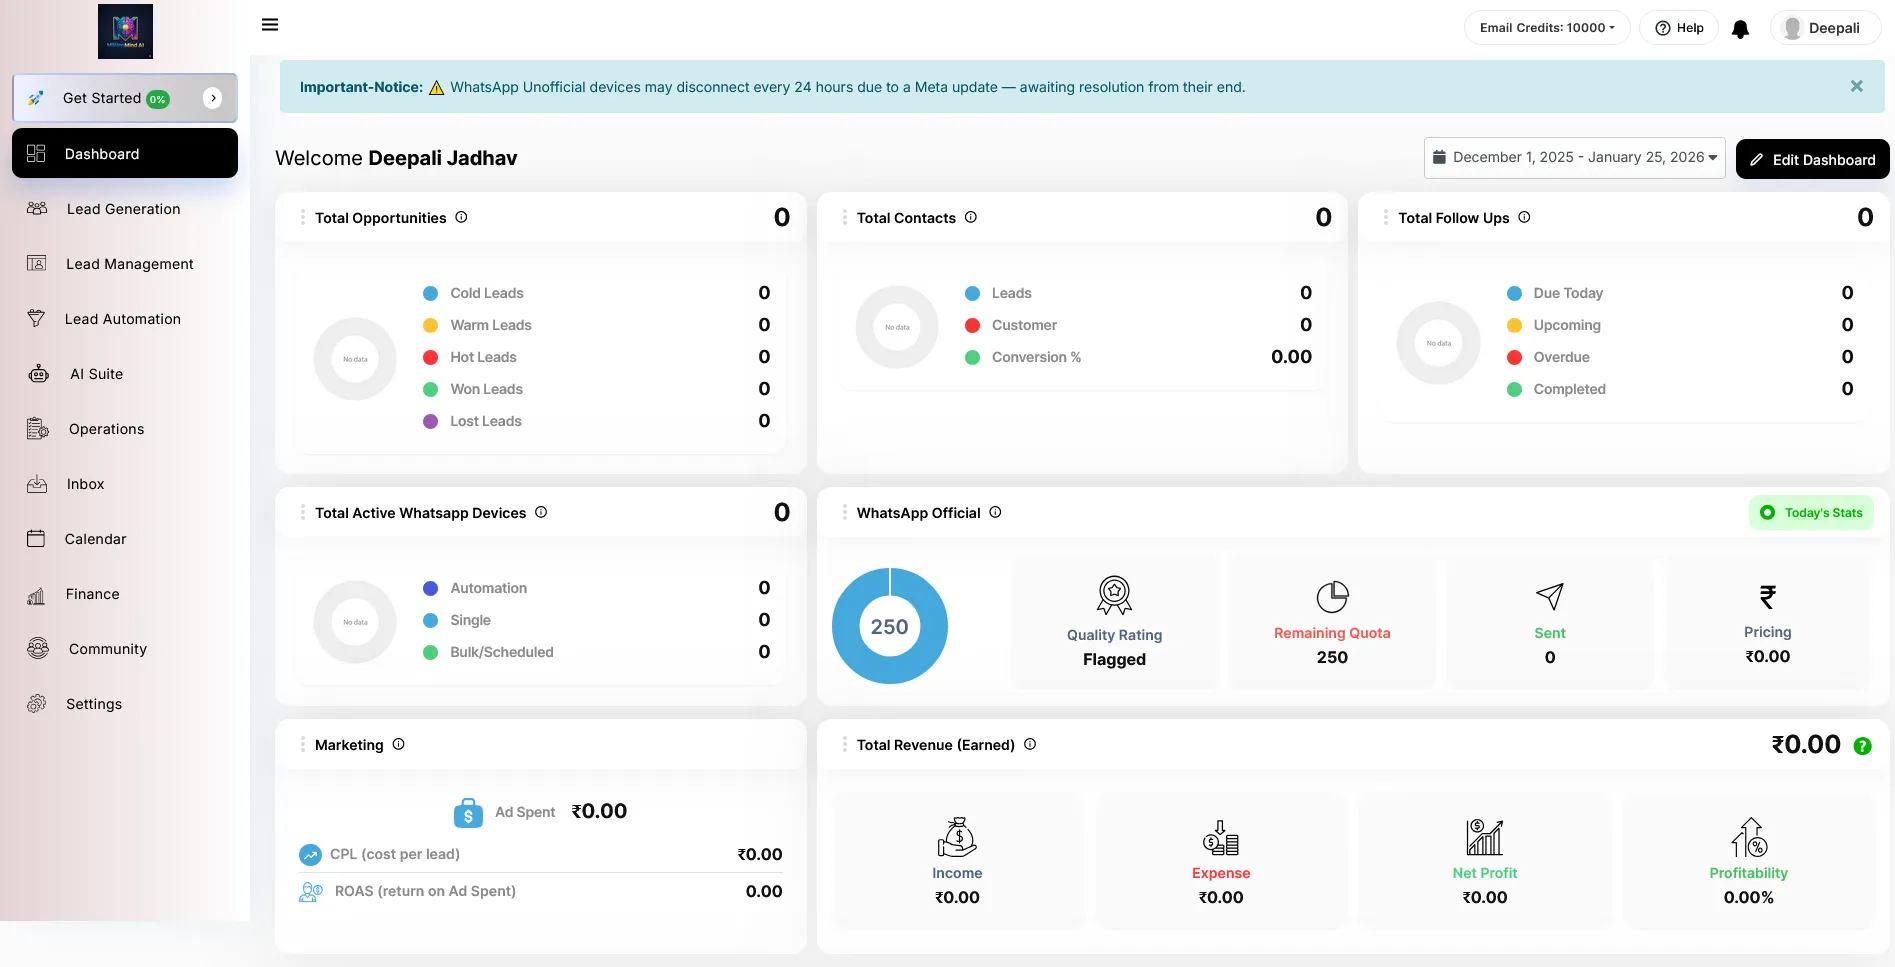Open the Email Credits dropdown

1546,28
